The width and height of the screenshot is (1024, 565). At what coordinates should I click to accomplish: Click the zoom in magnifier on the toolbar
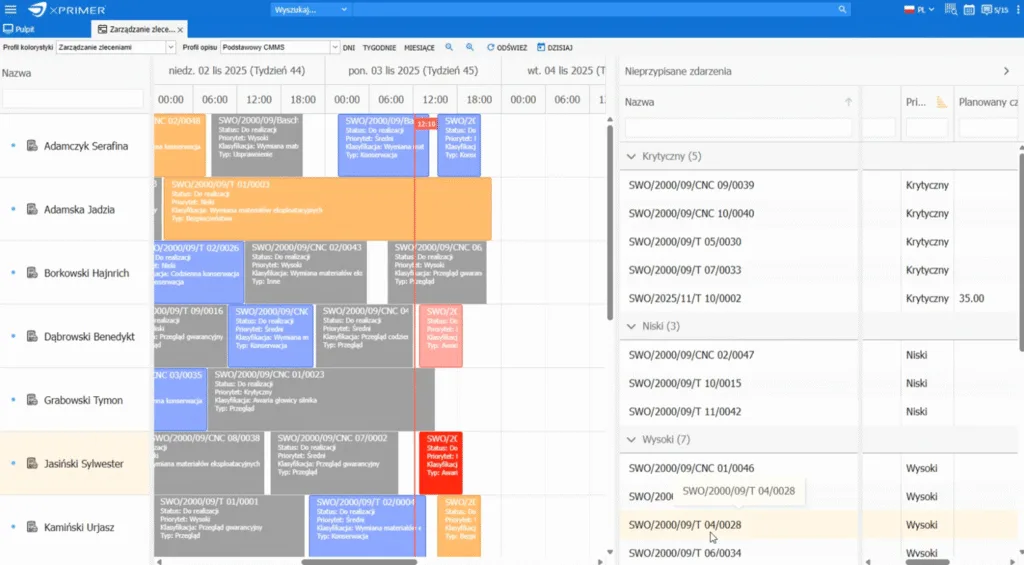tap(449, 47)
